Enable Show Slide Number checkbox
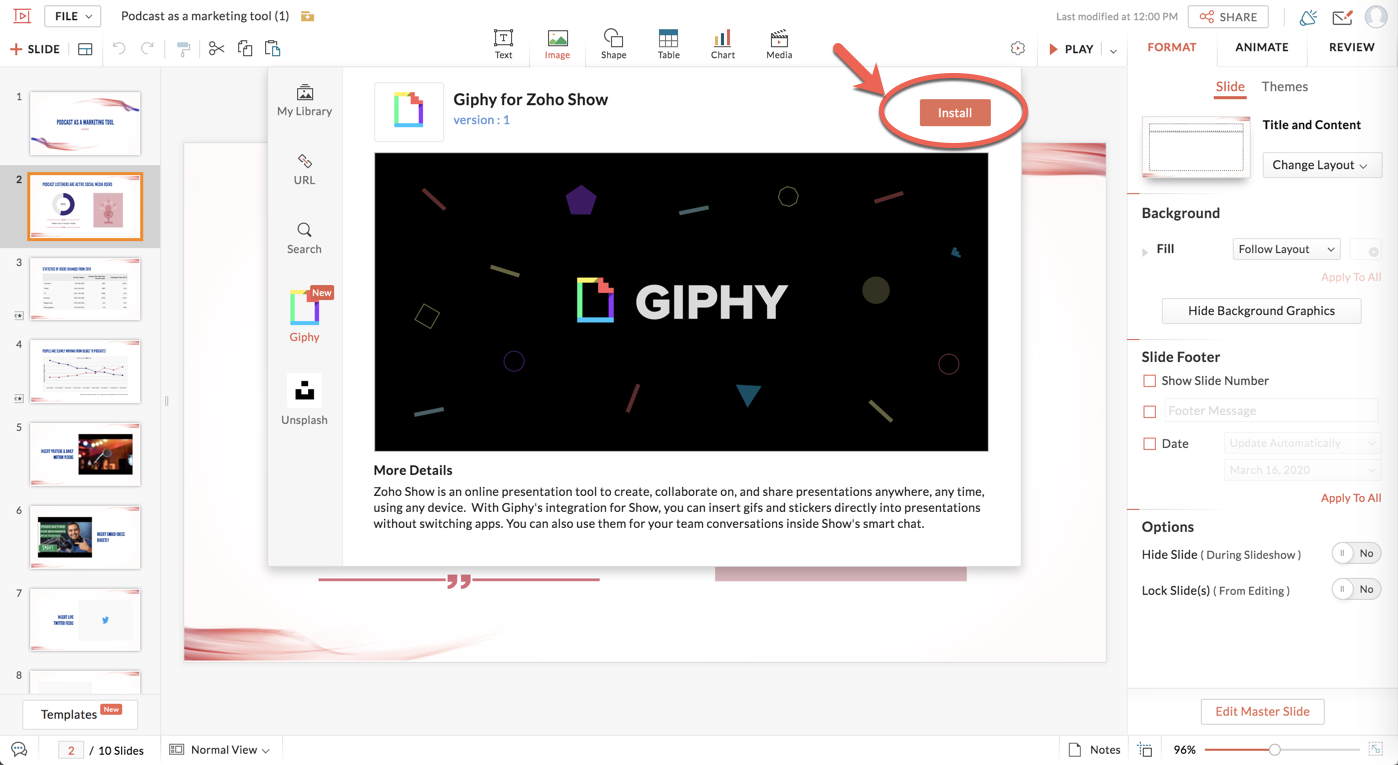 (x=1149, y=381)
